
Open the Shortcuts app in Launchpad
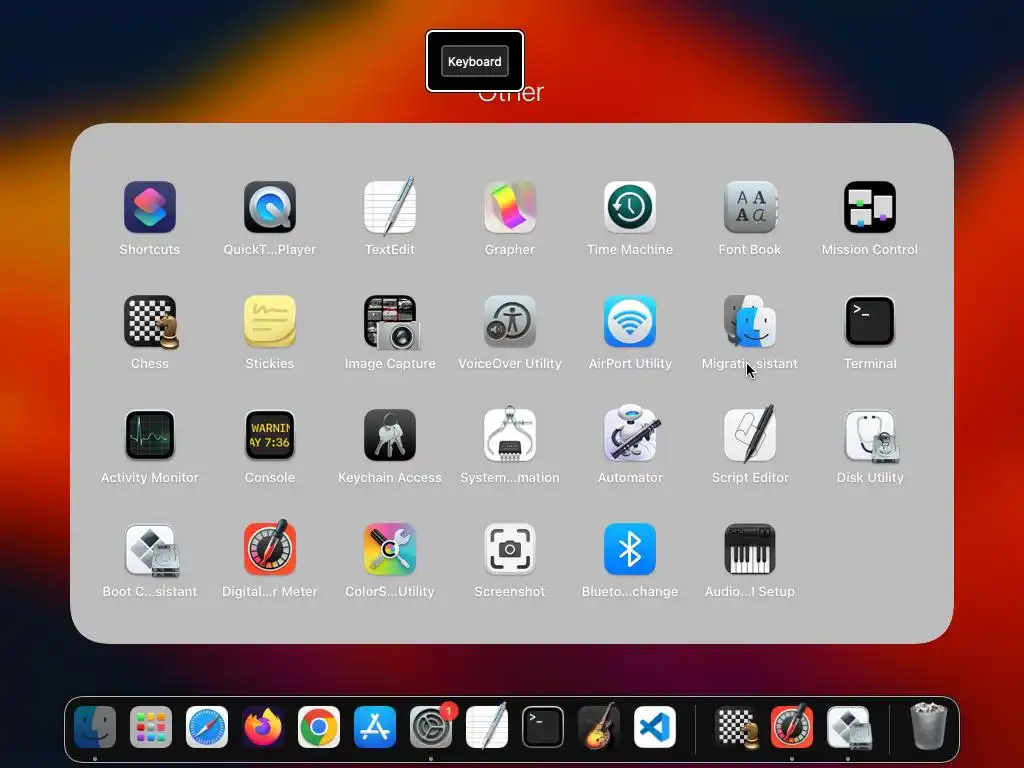pos(150,208)
